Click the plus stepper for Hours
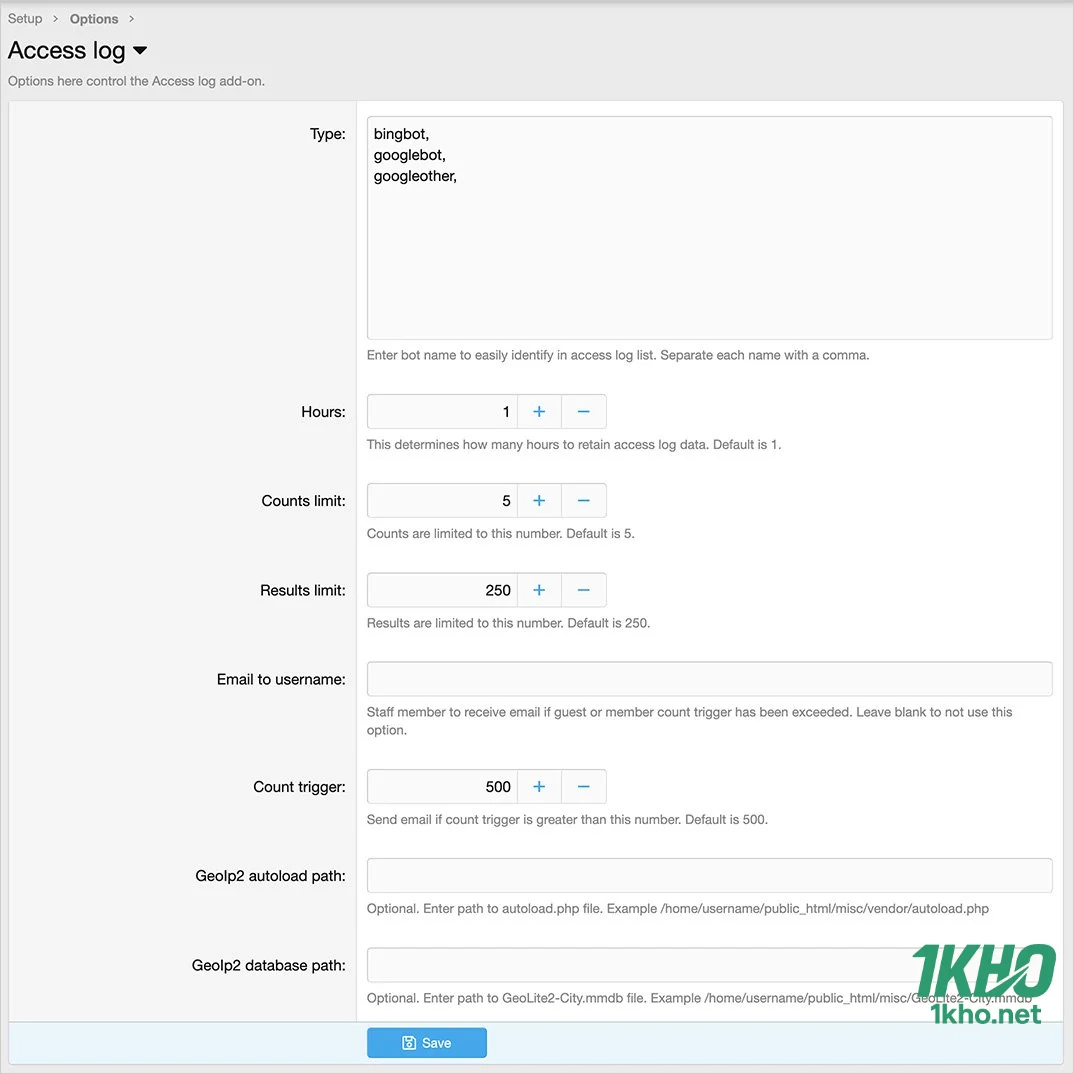The image size is (1074, 1074). (539, 411)
